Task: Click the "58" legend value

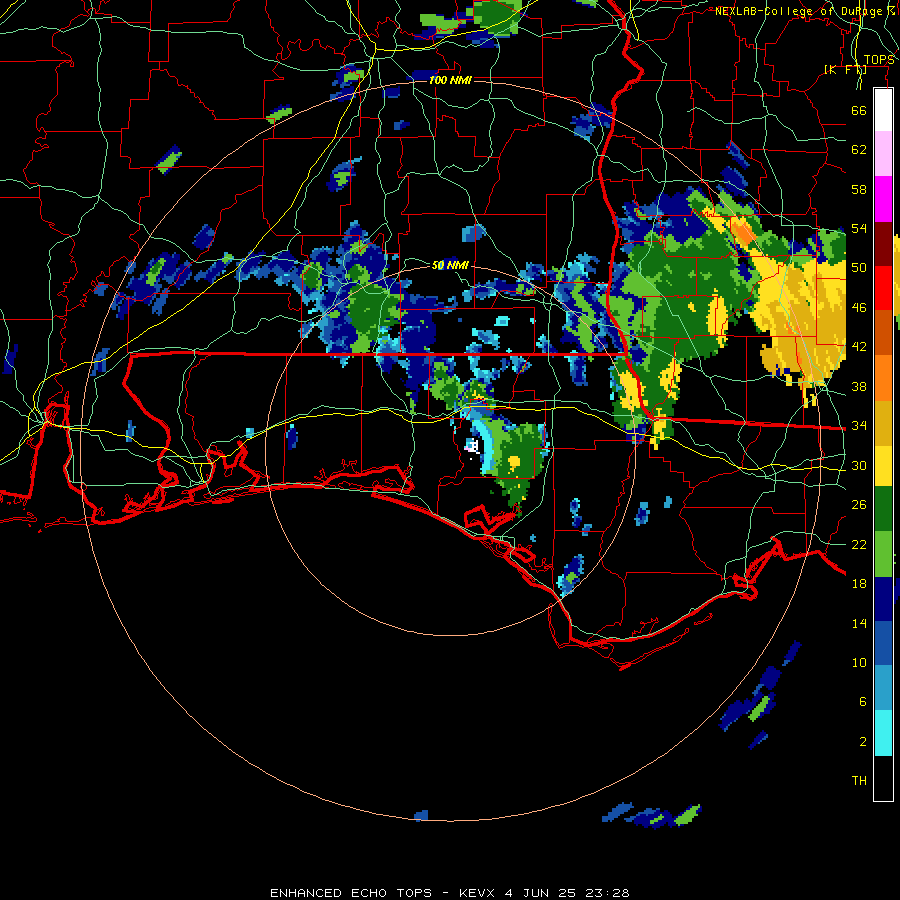Action: [859, 189]
